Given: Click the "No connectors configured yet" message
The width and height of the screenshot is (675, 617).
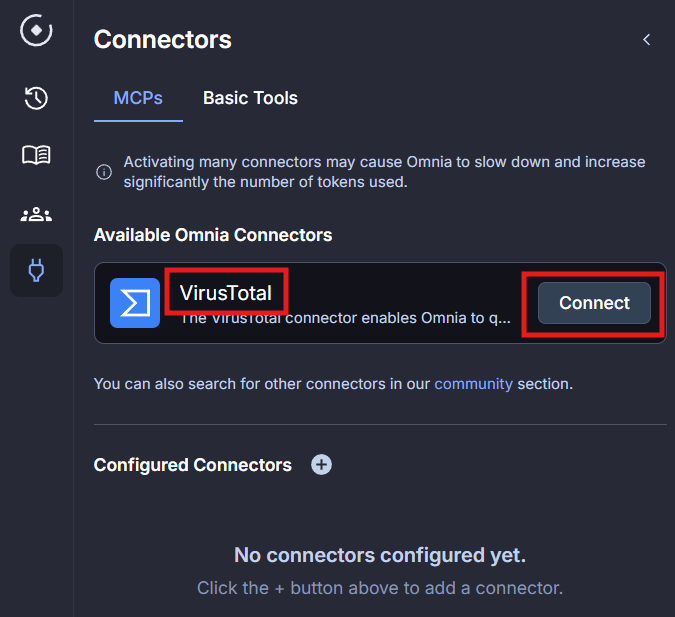Looking at the screenshot, I should [379, 555].
